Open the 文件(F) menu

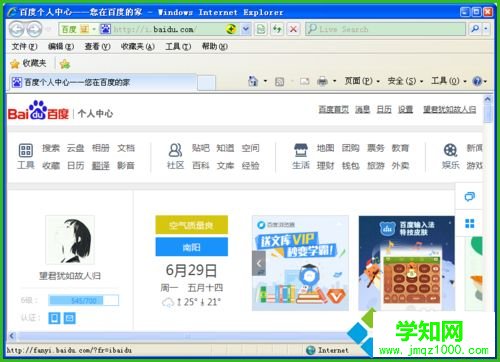tap(24, 46)
